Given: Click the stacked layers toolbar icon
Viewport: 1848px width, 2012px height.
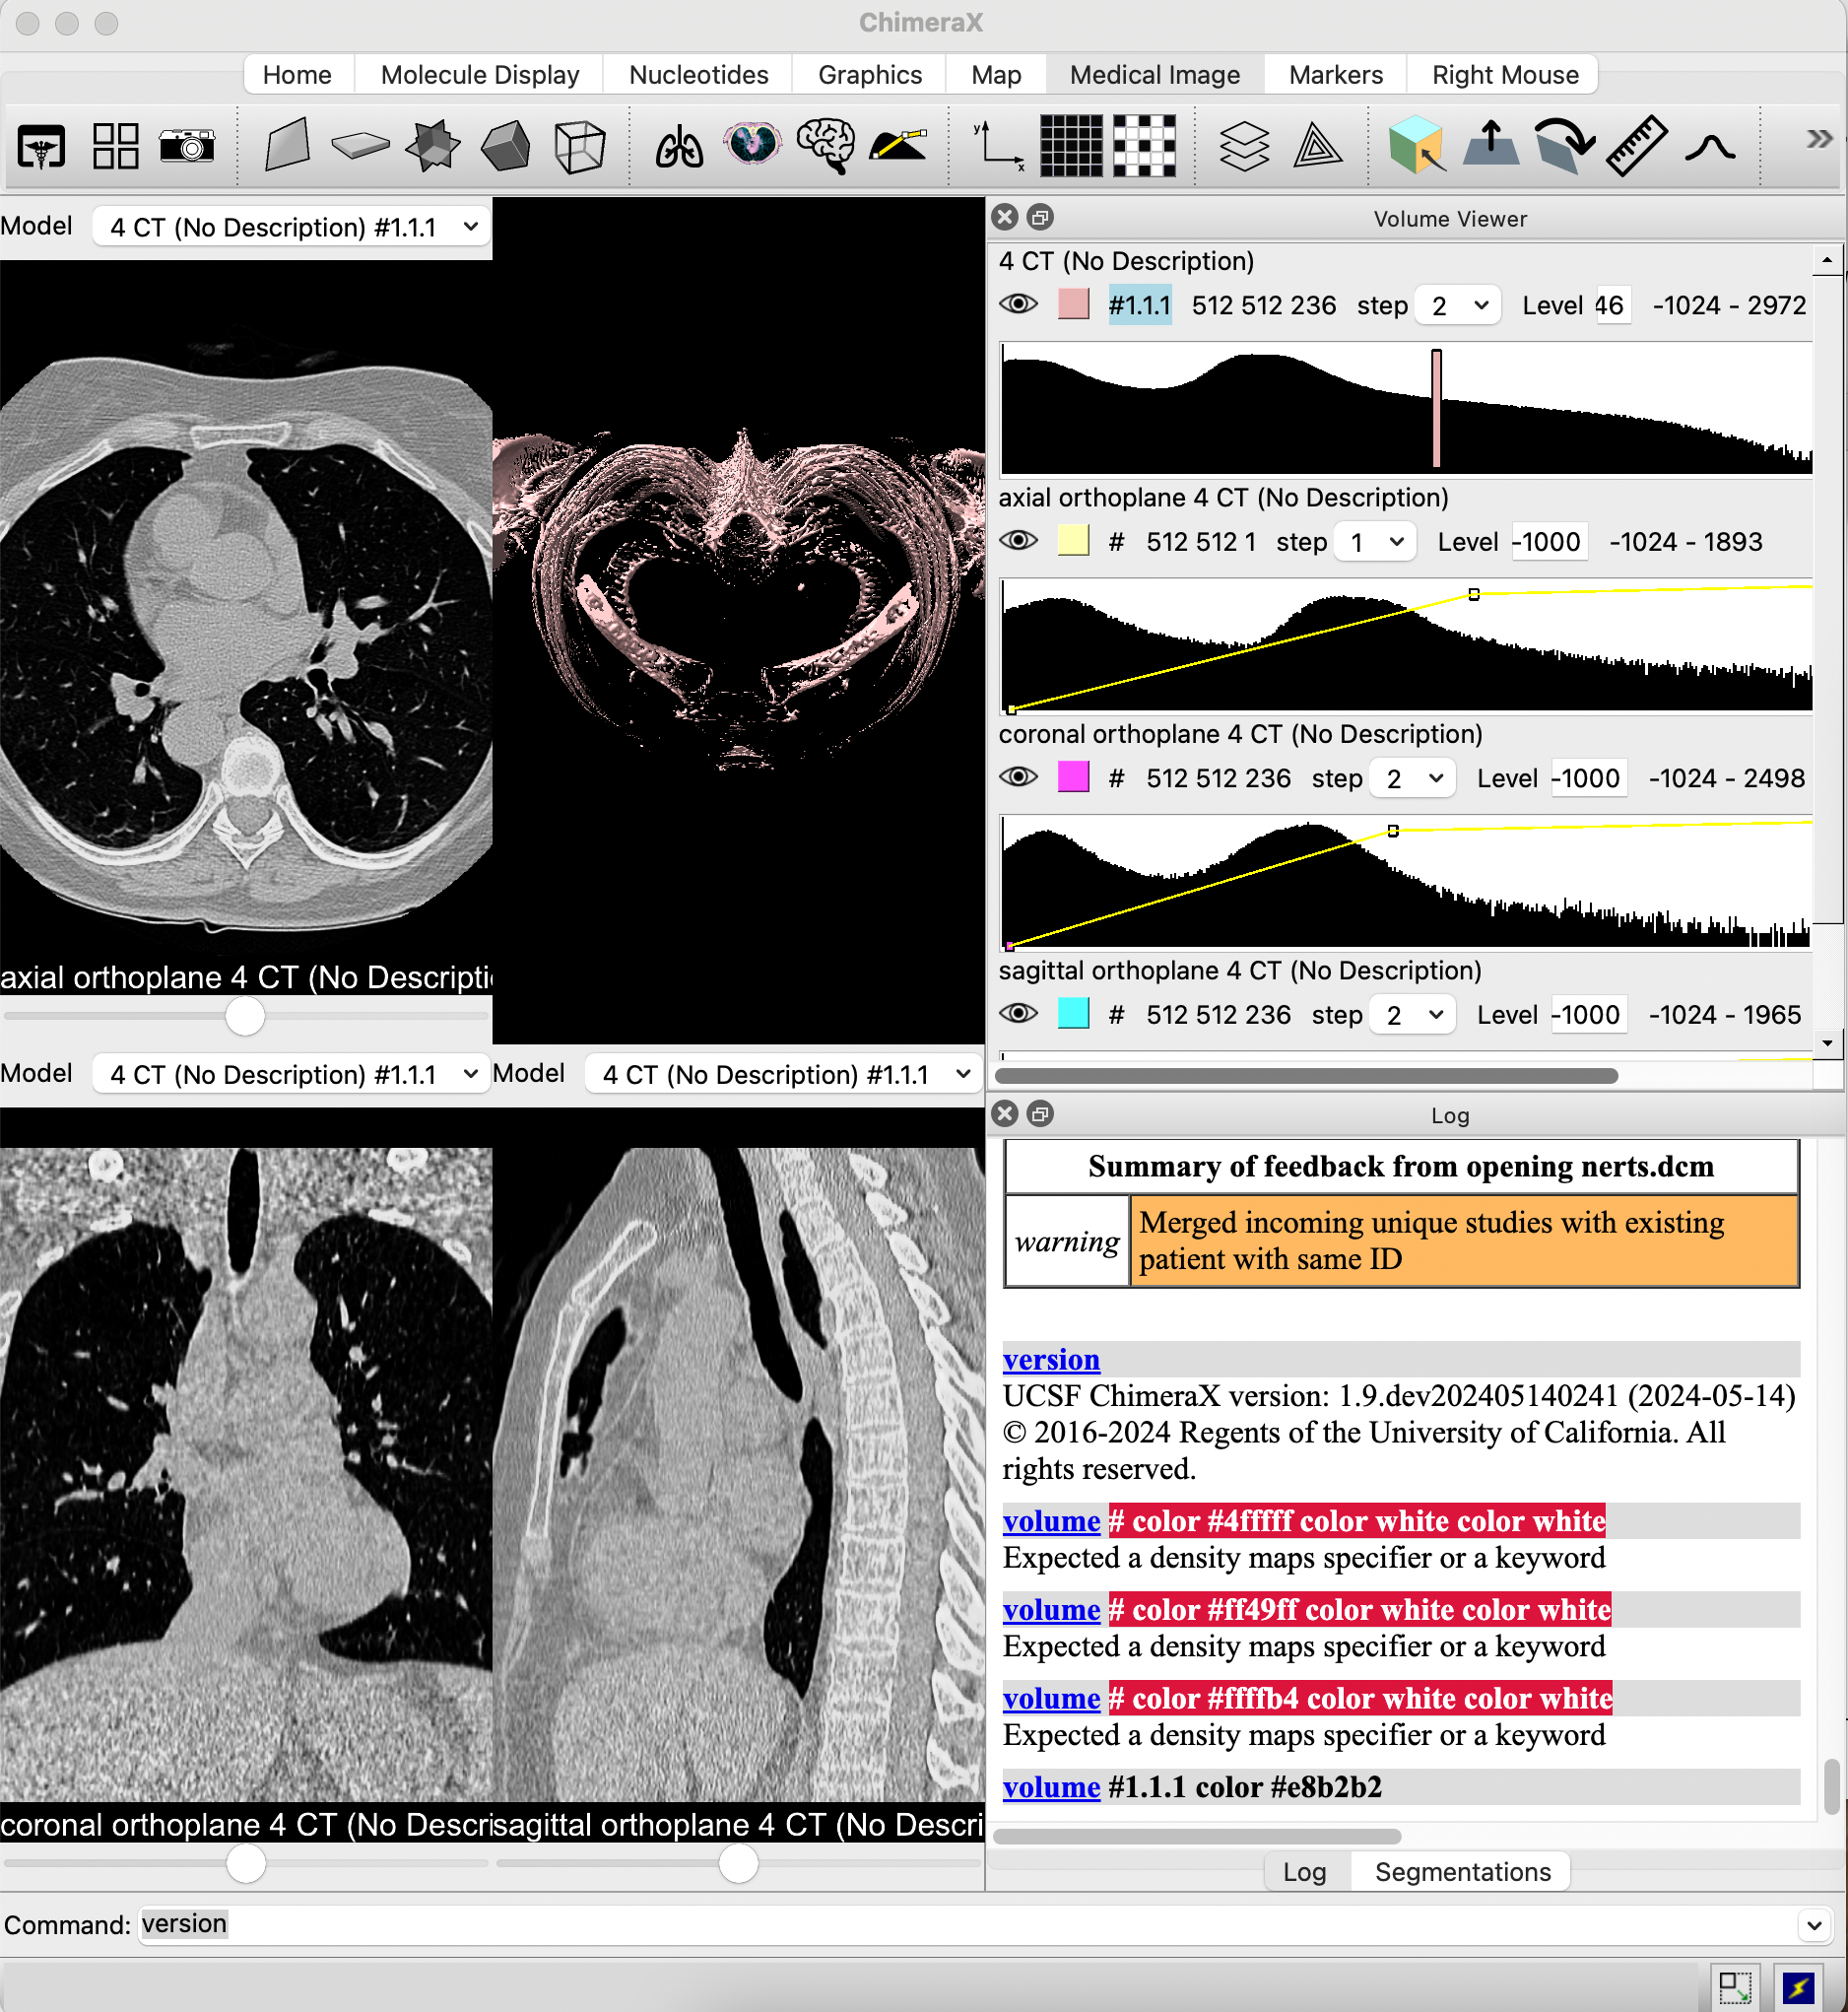Looking at the screenshot, I should pos(1244,147).
